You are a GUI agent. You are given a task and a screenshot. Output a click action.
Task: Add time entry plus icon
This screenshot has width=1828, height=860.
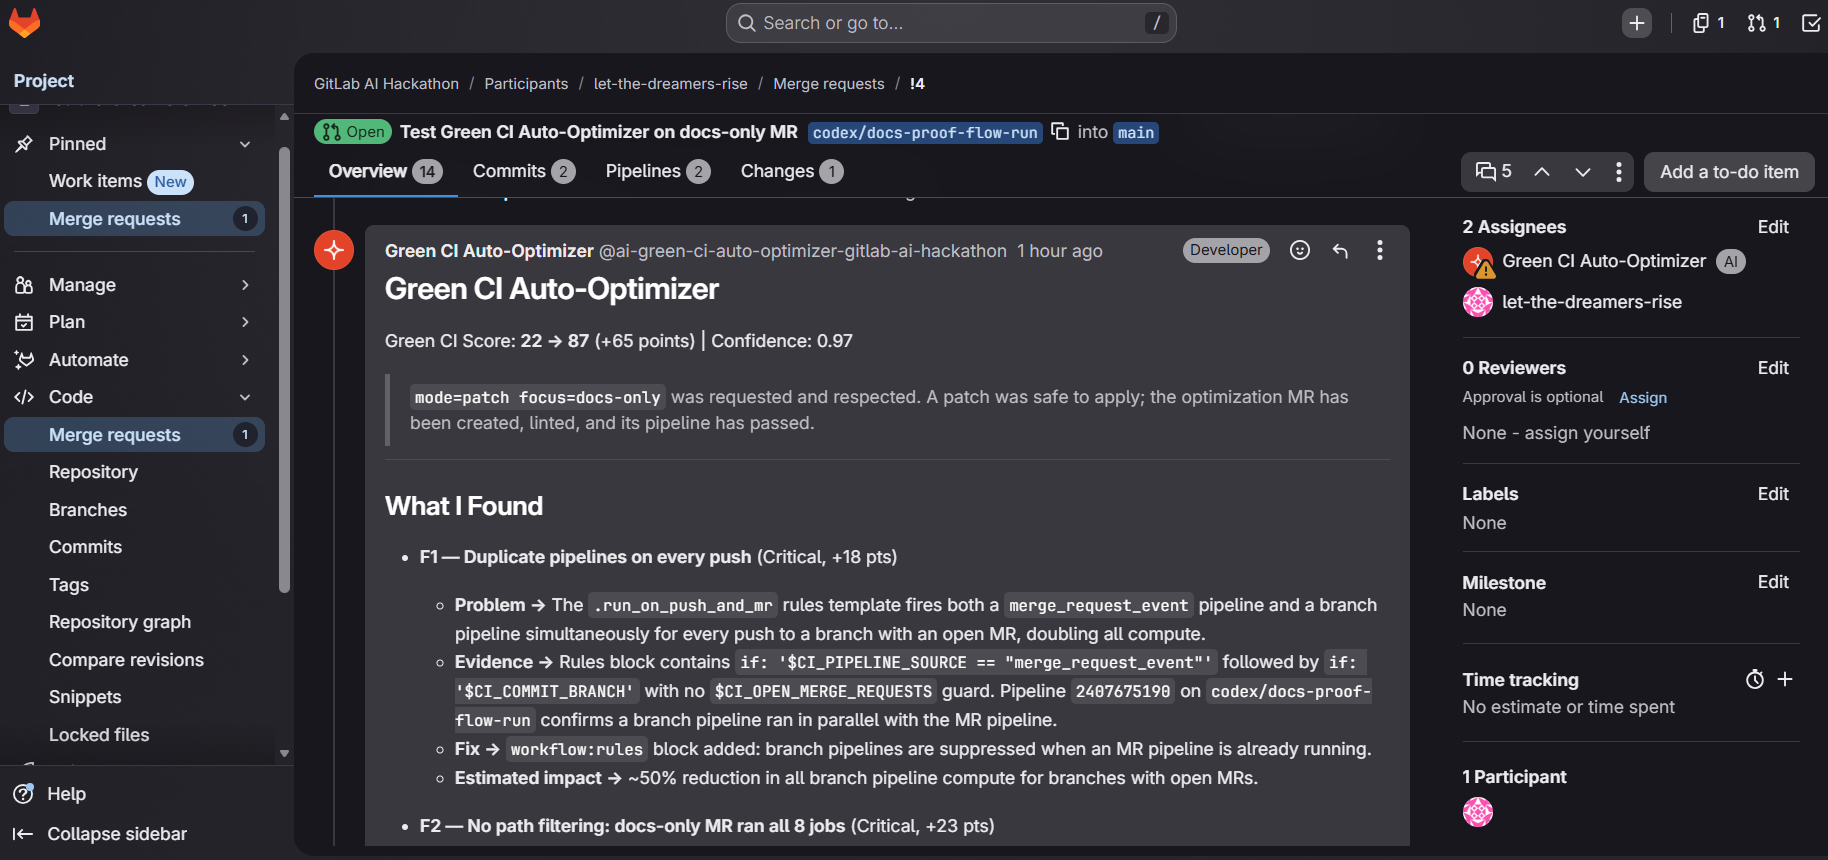pyautogui.click(x=1785, y=679)
